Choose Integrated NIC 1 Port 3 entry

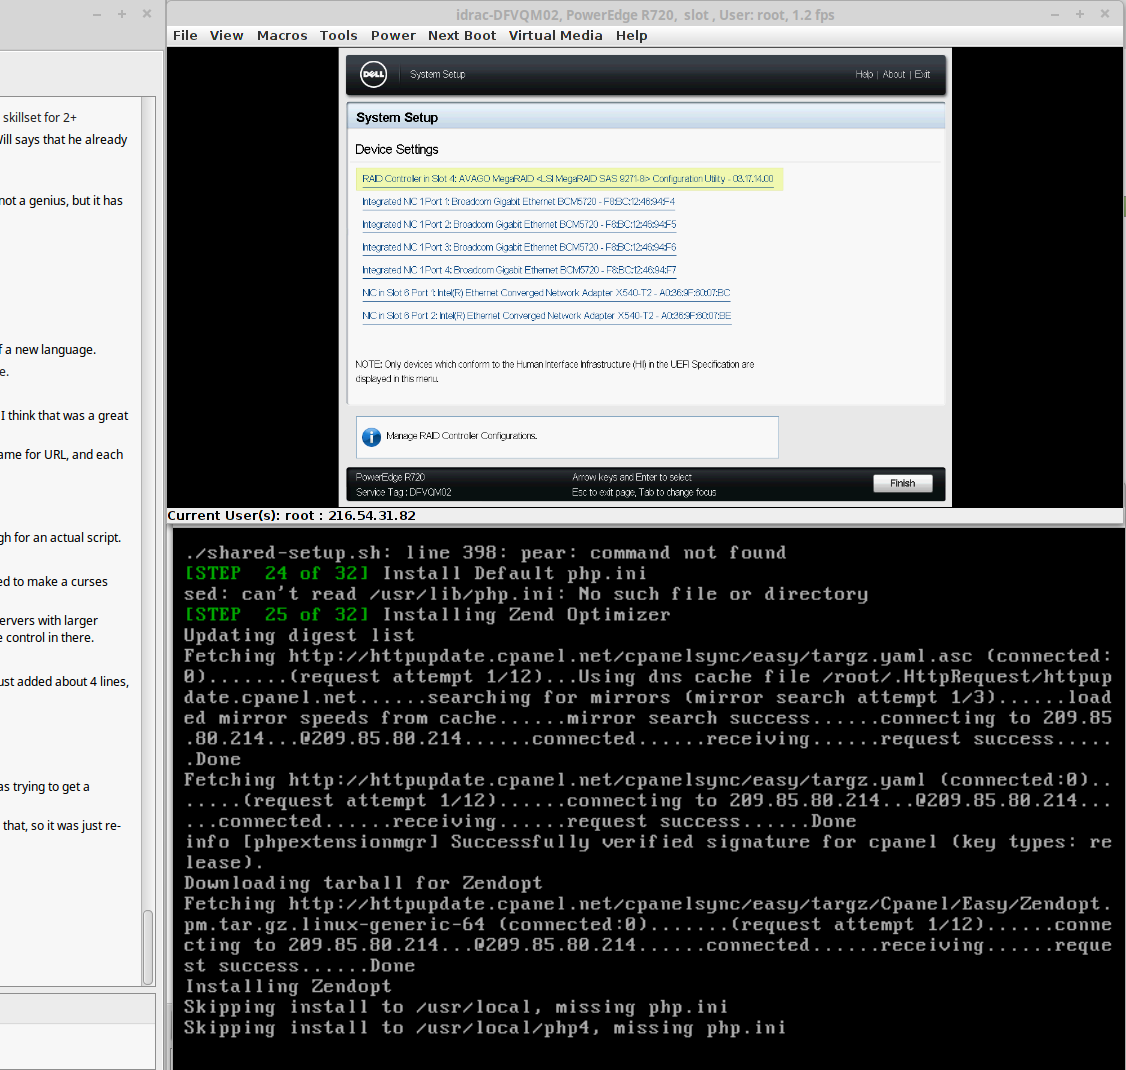pos(518,247)
